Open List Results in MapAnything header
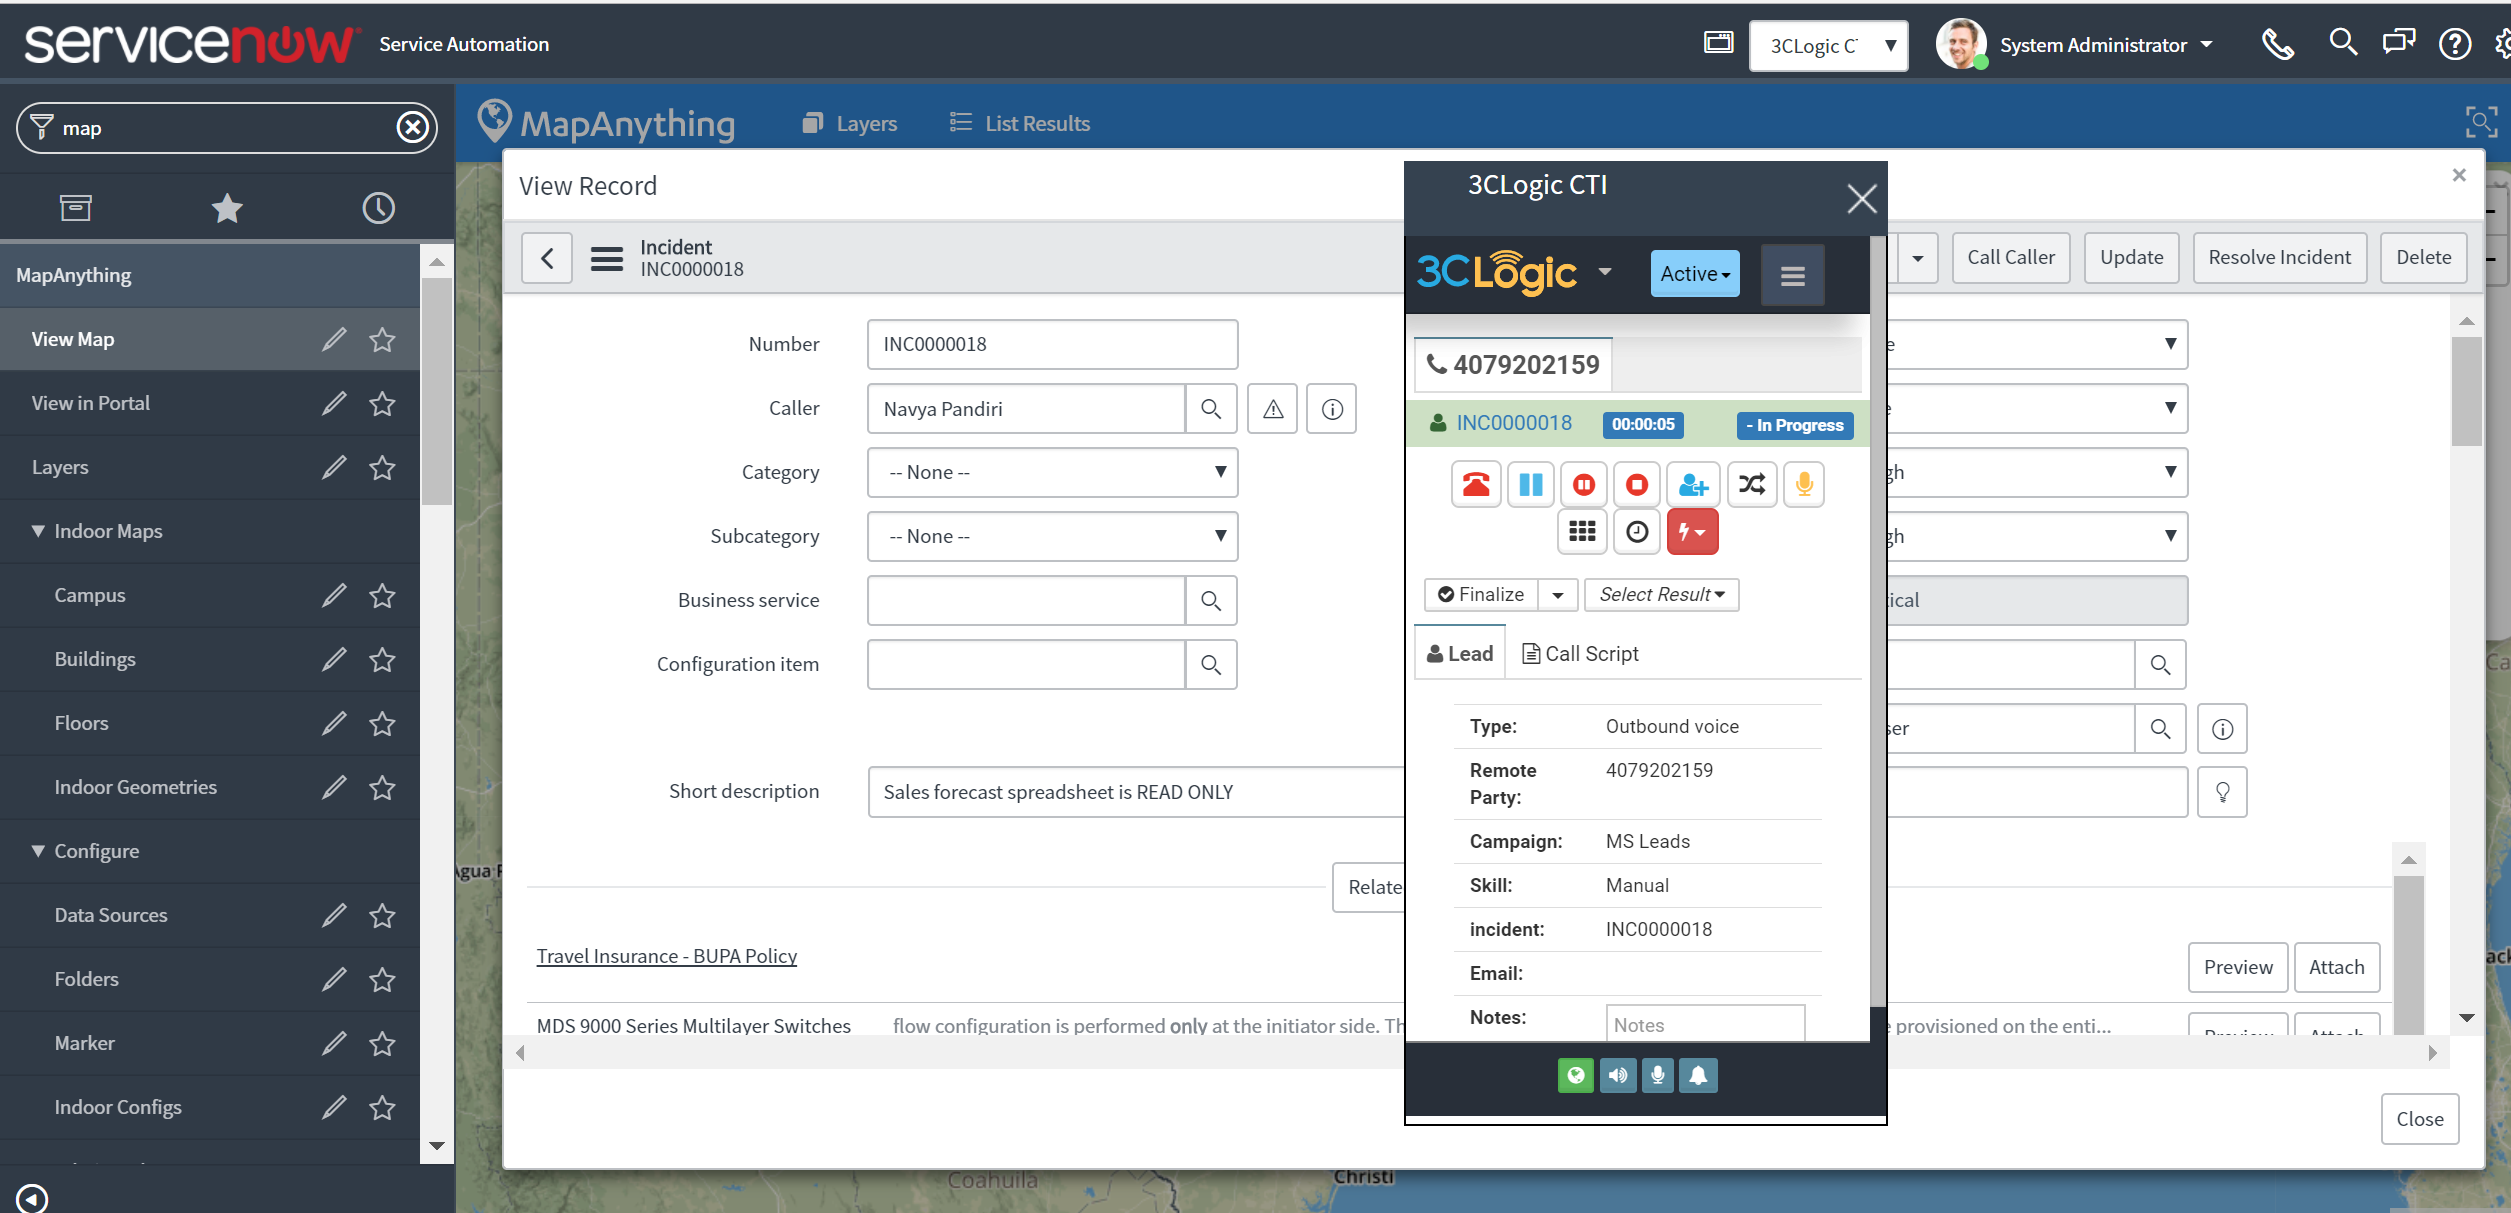This screenshot has height=1213, width=2511. point(1020,124)
